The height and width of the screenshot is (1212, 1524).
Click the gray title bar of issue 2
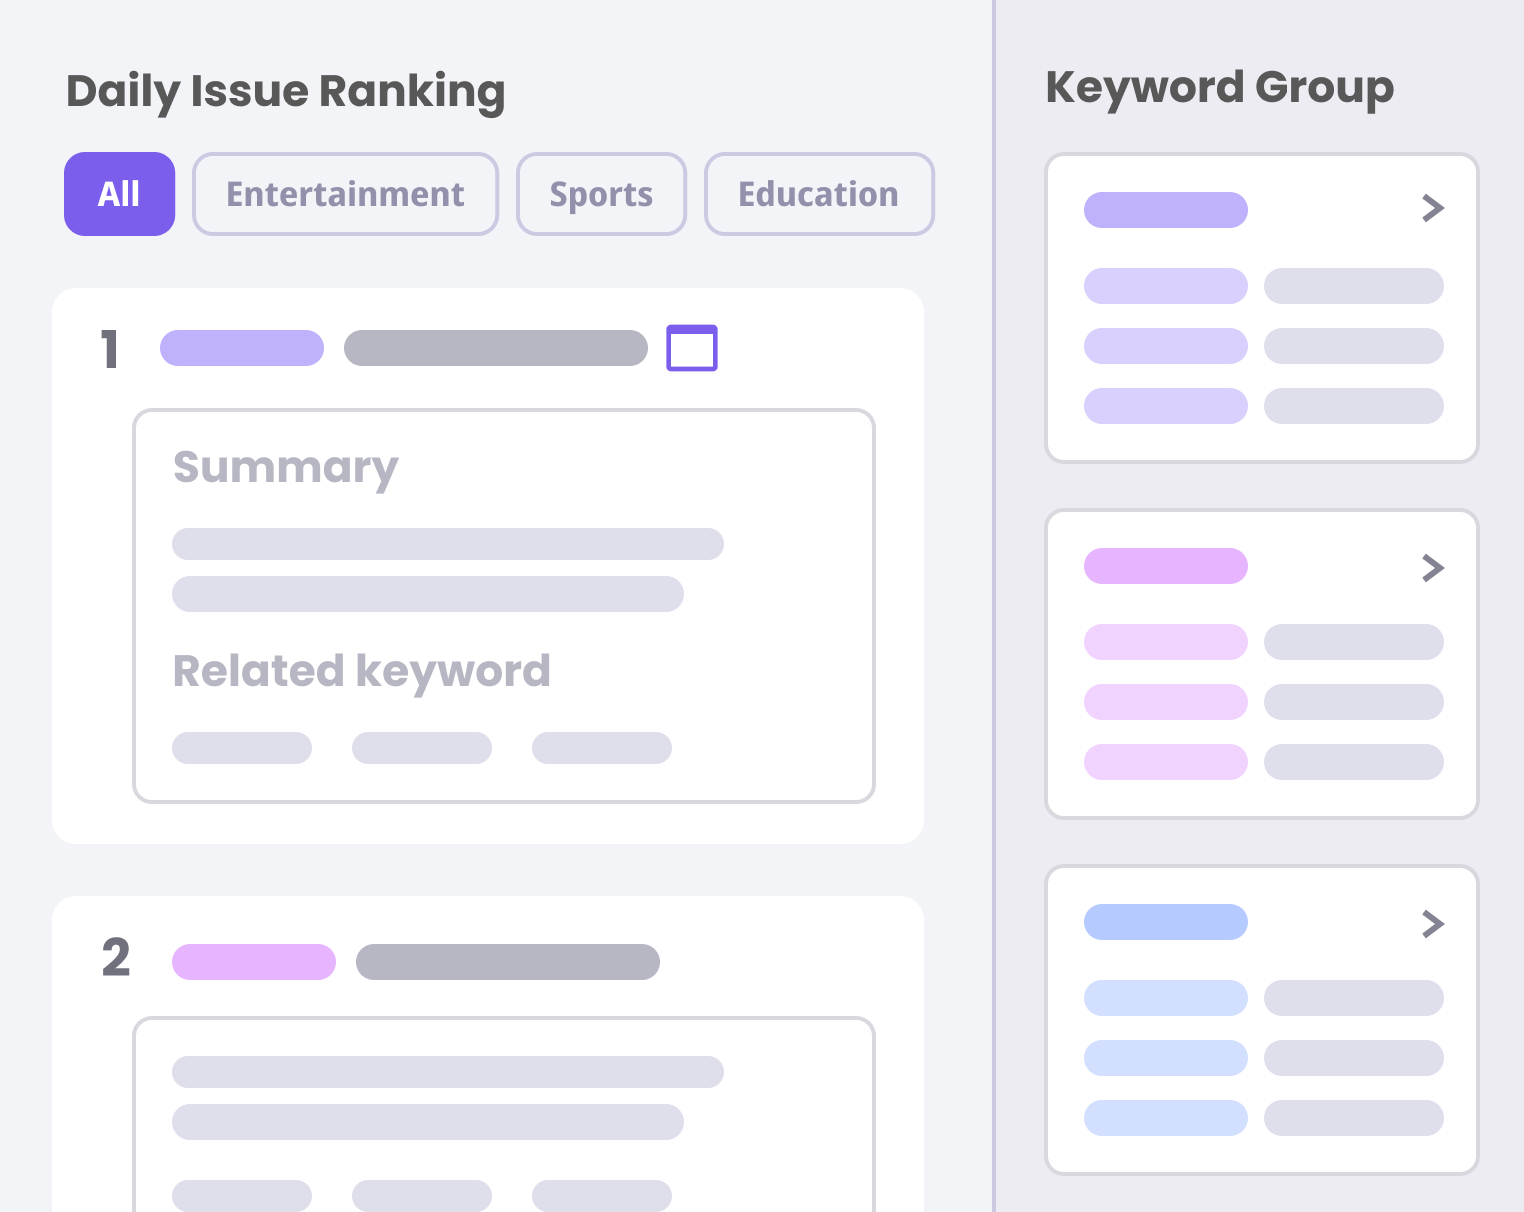[x=508, y=962]
